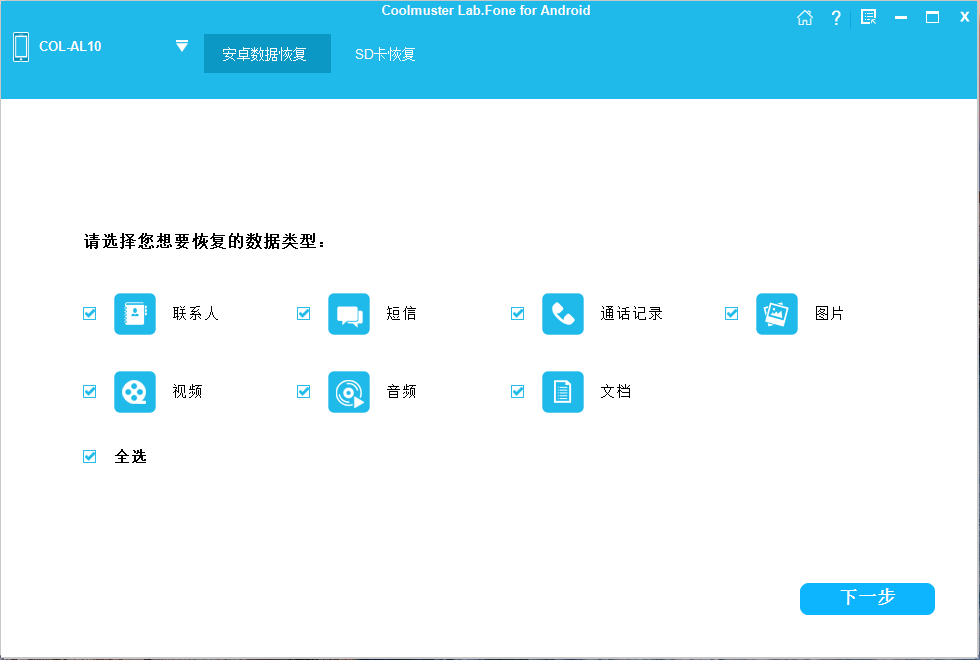Screen dimensions: 980x660
Task: Click the 音频 (Audio) music icon
Action: [349, 391]
